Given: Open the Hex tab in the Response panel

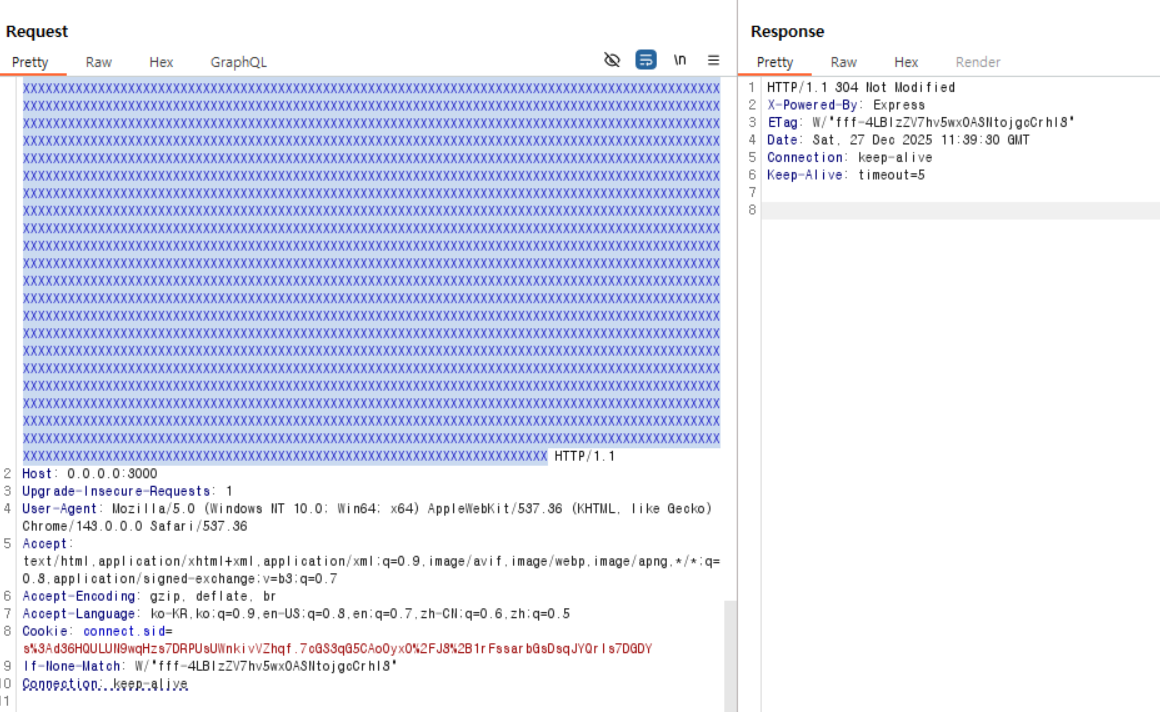Looking at the screenshot, I should click(x=906, y=62).
